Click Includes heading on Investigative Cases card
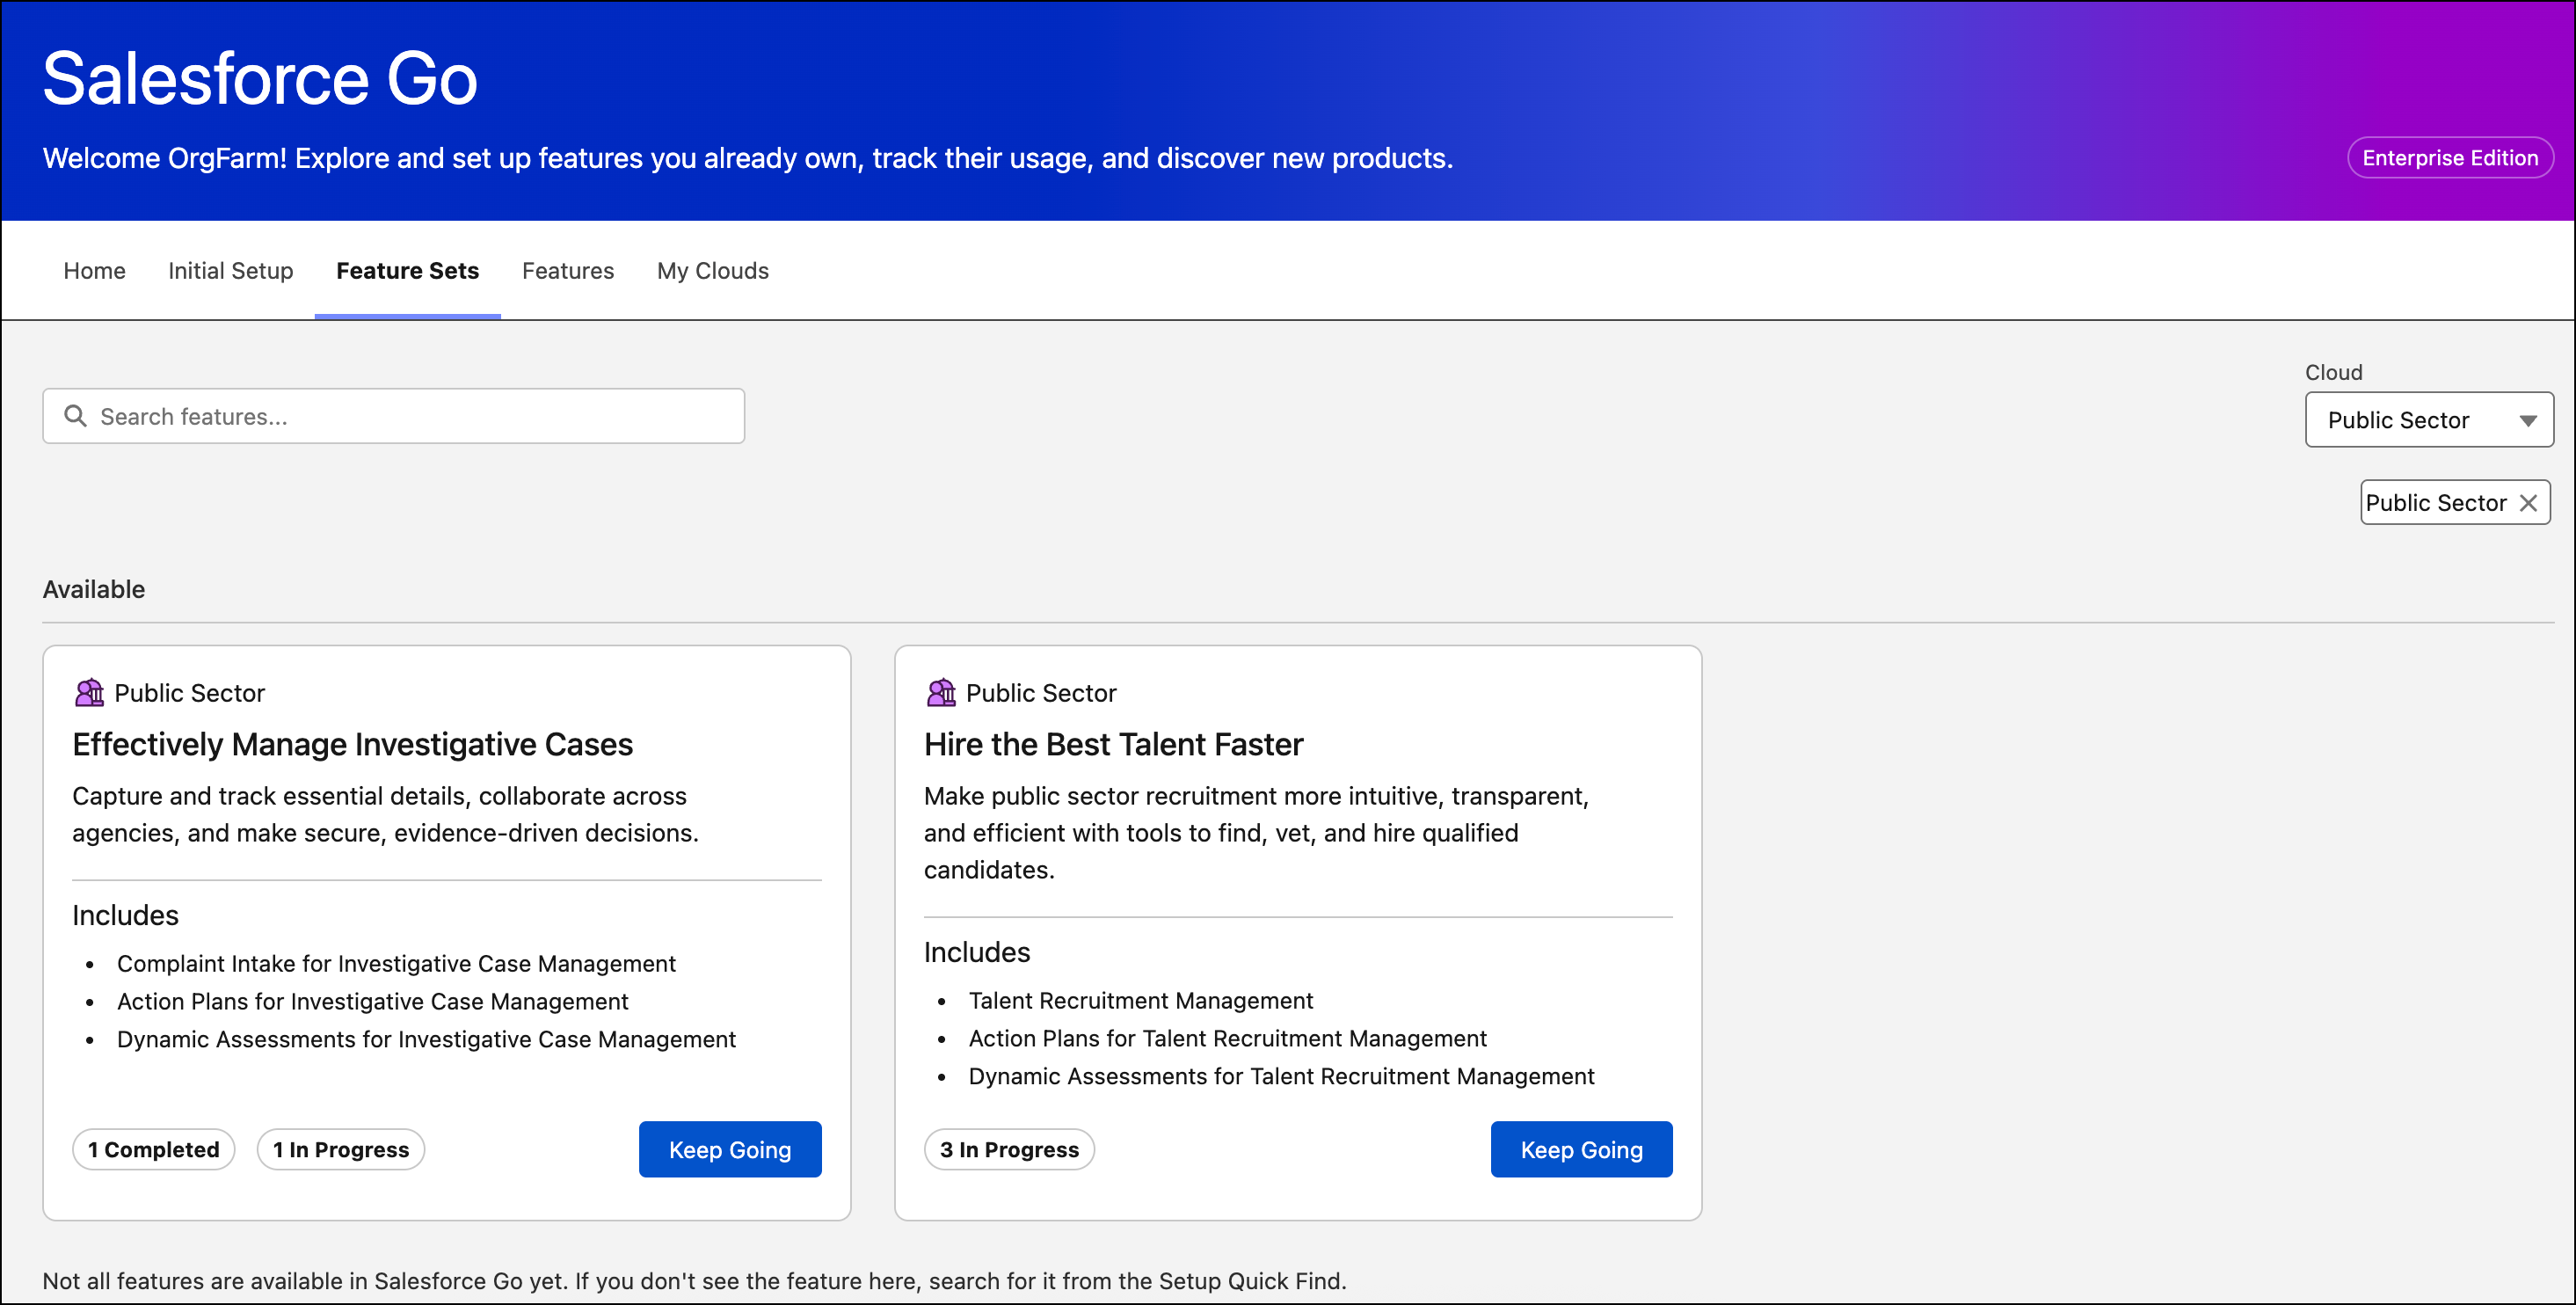 [x=125, y=915]
